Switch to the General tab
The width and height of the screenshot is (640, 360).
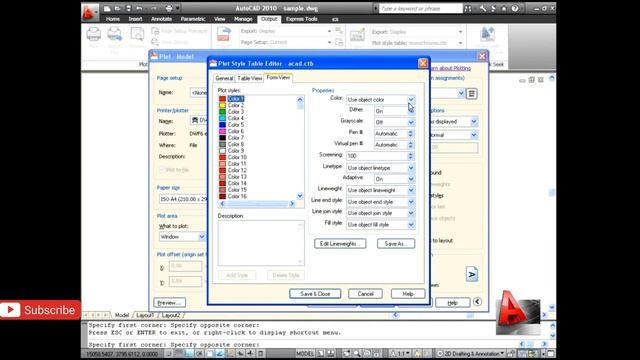point(224,78)
